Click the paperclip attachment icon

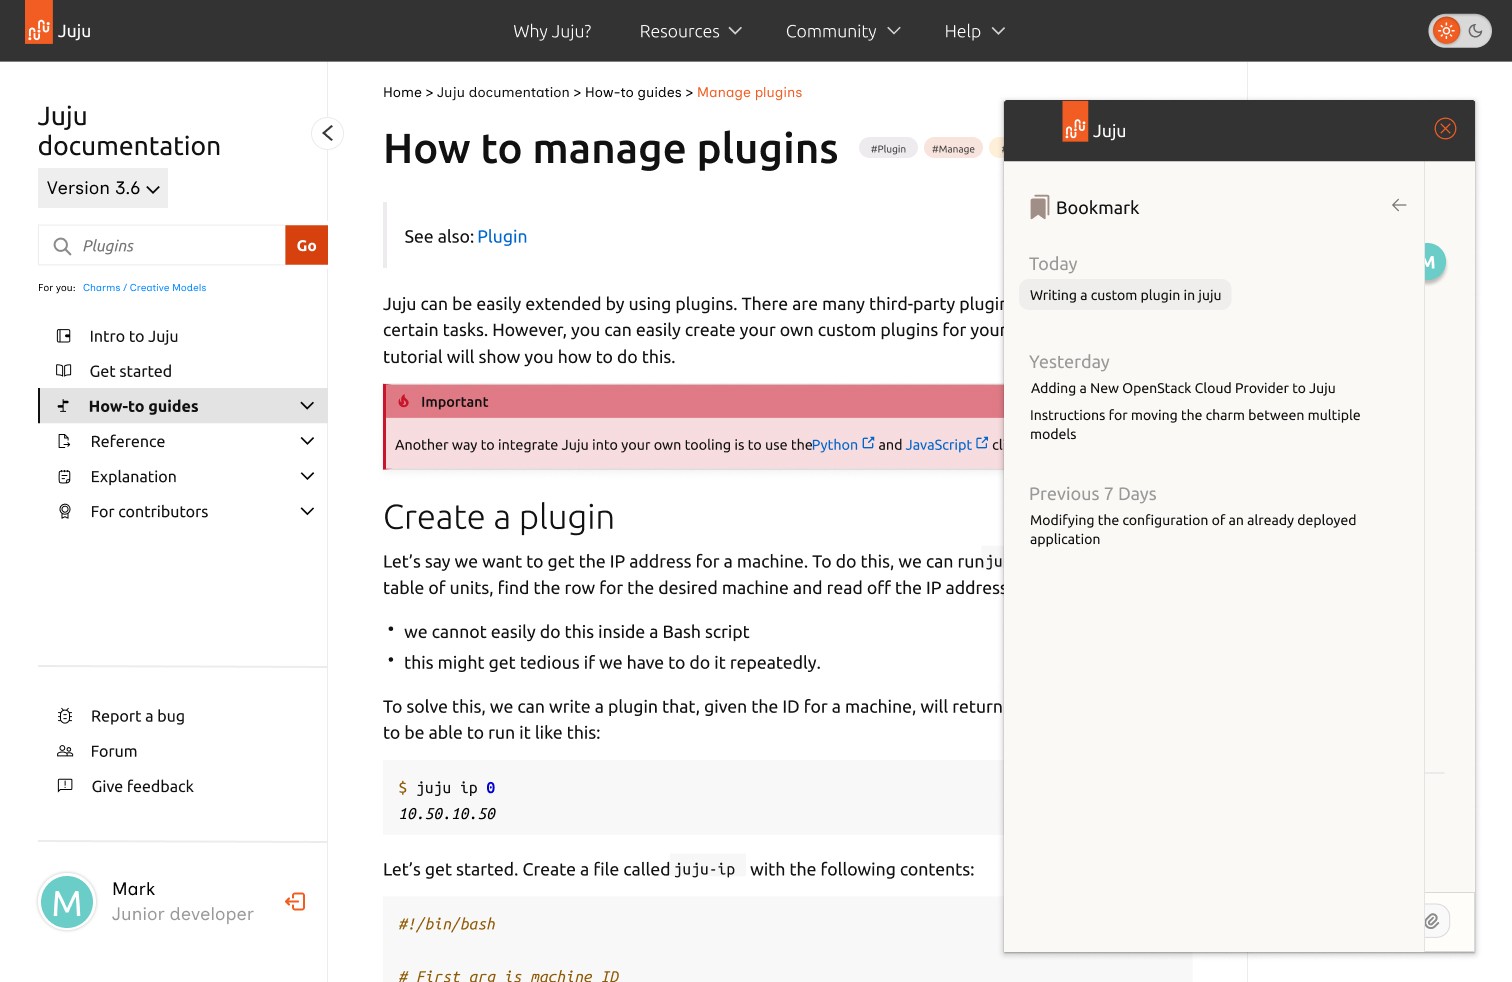point(1433,921)
